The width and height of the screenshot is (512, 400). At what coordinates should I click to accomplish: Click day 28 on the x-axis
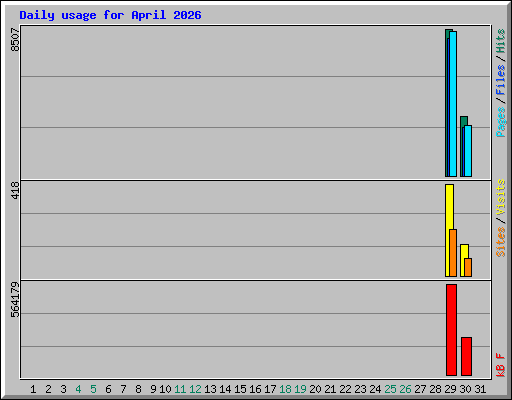tap(435, 389)
